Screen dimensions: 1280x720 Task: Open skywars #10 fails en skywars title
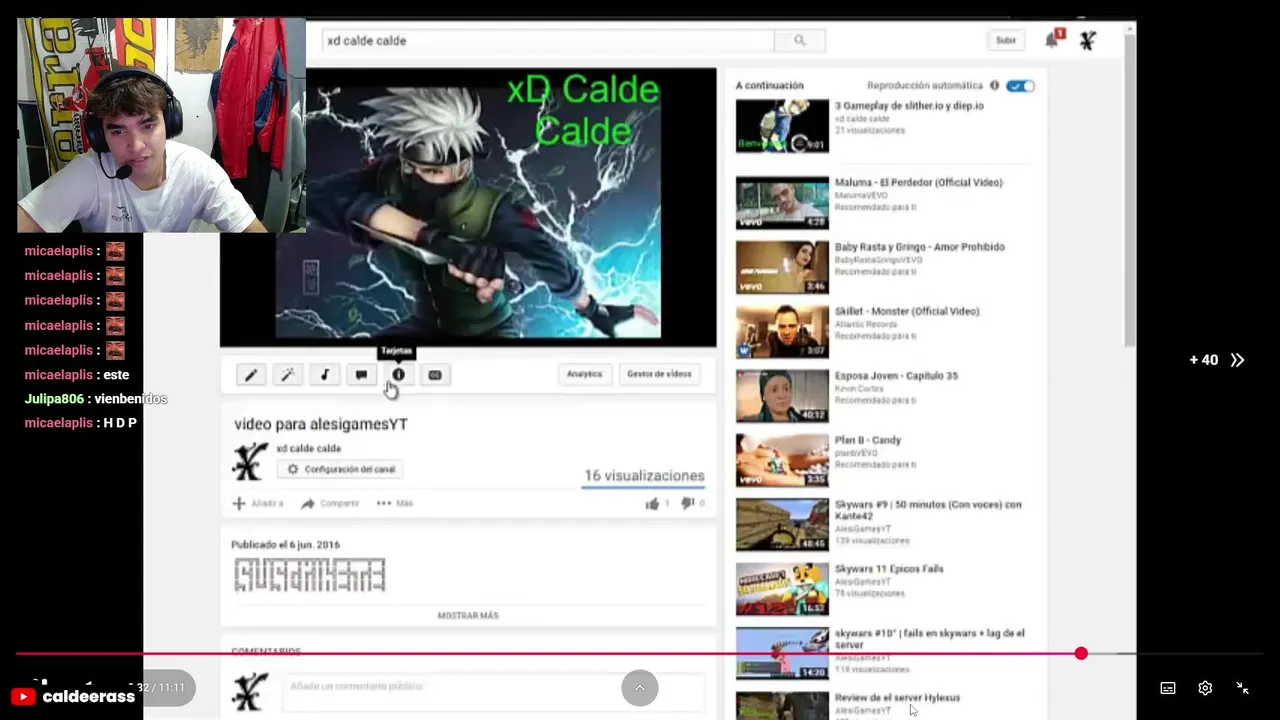coord(929,639)
